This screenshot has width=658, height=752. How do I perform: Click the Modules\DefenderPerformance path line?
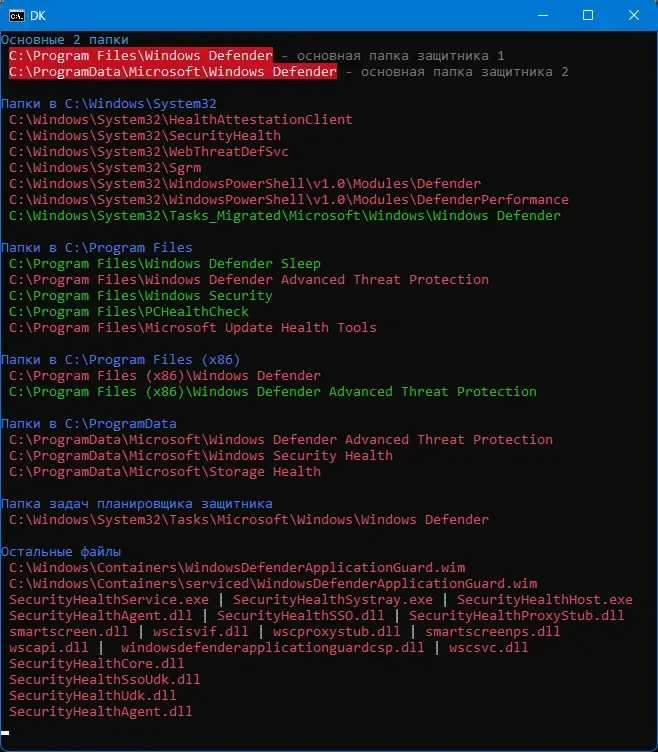288,200
